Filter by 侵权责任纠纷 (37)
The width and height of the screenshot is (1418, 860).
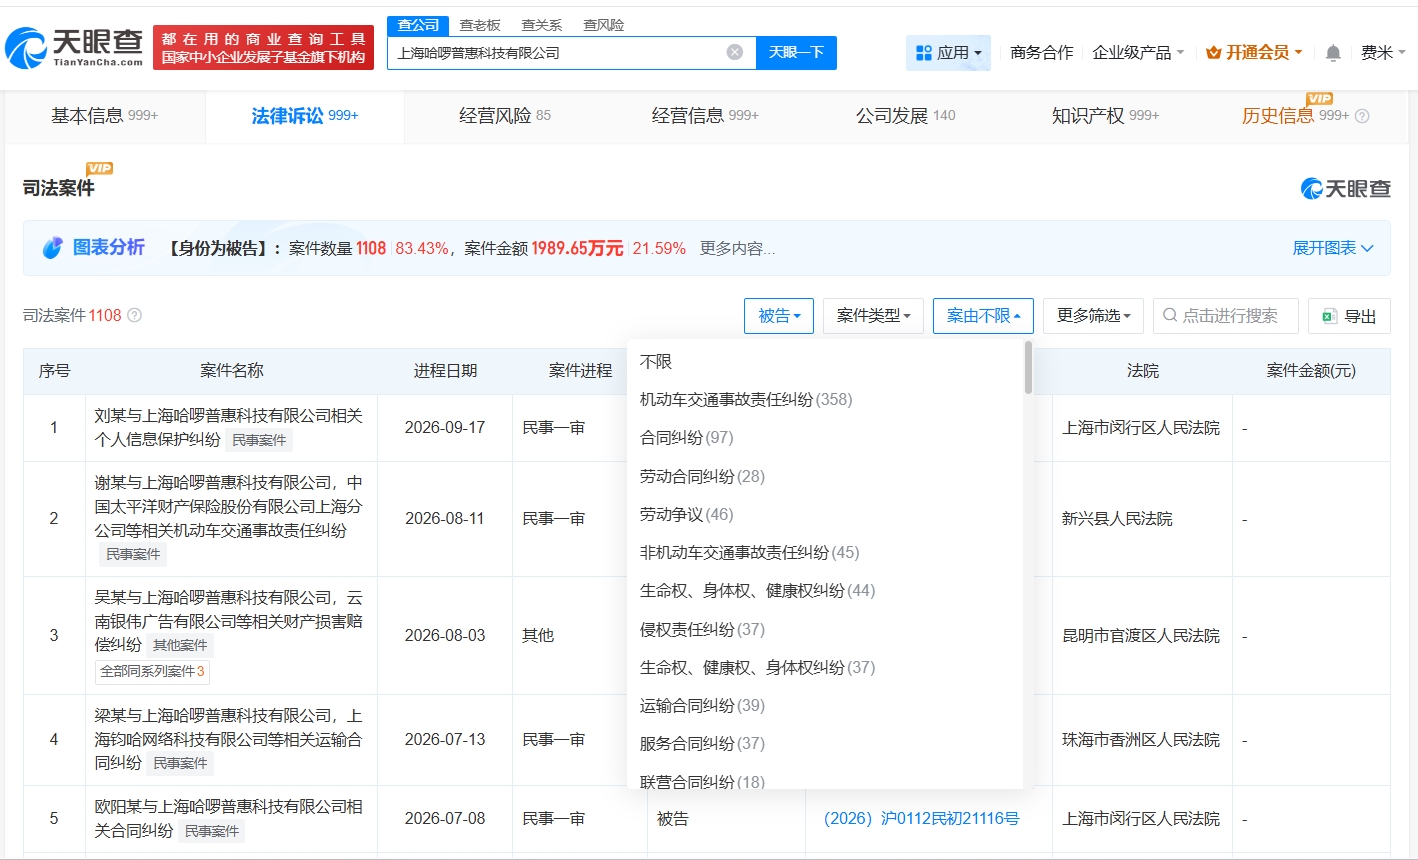tap(825, 629)
